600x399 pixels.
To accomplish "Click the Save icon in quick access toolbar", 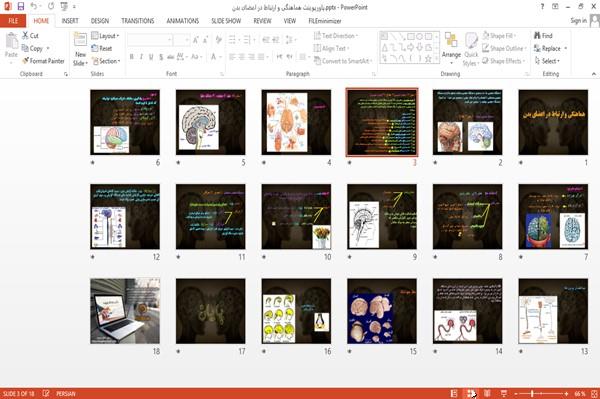I will (21, 7).
